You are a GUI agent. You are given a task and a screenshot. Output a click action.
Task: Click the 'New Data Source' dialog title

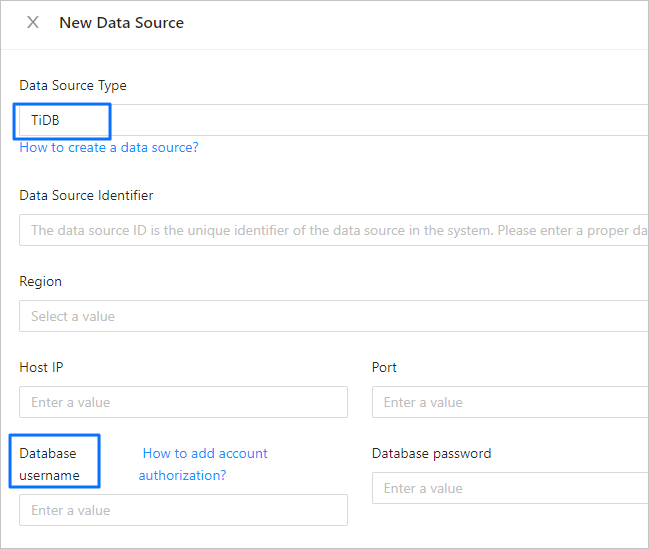tap(121, 22)
